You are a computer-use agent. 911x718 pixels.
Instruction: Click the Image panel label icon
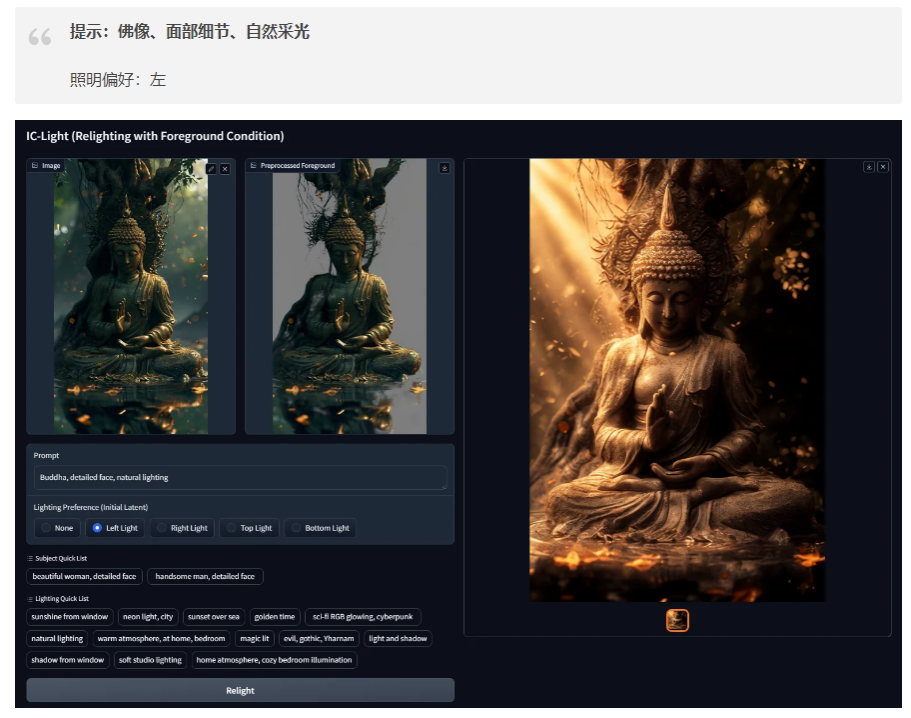point(35,166)
